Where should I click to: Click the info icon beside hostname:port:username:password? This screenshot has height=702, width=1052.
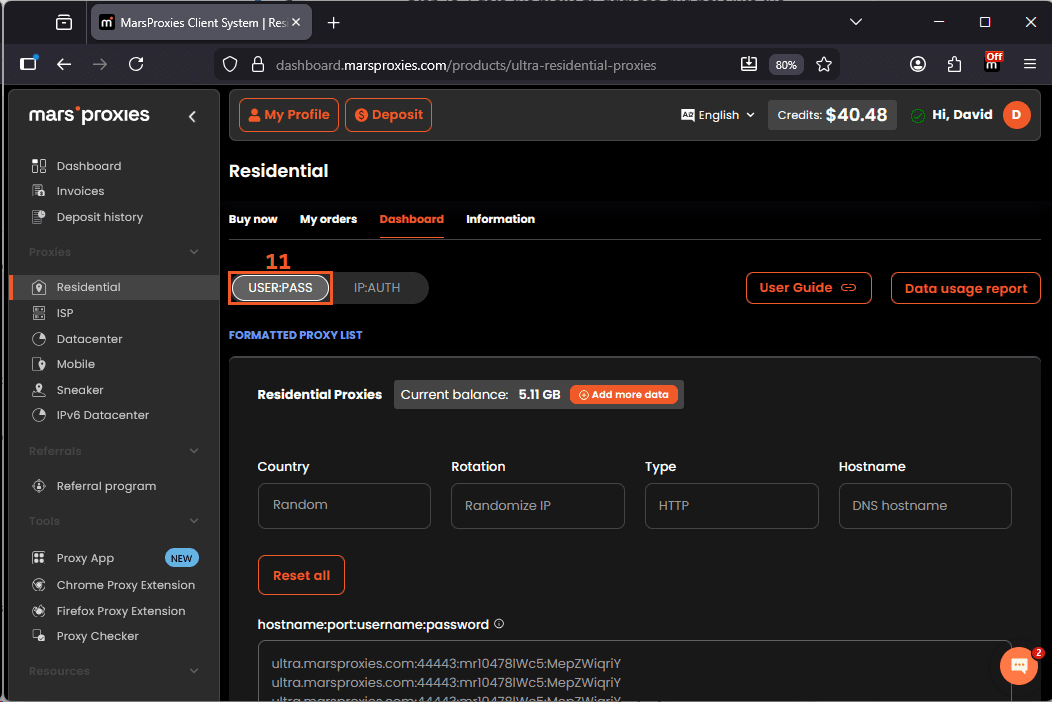pyautogui.click(x=499, y=623)
